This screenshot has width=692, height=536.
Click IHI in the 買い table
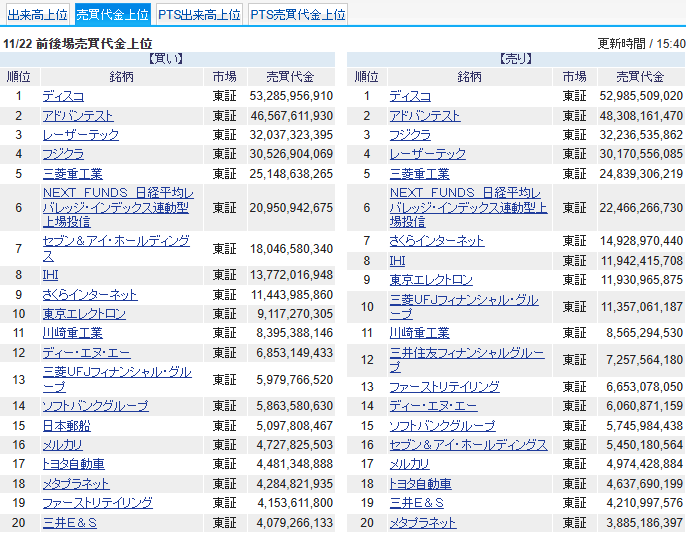tap(50, 275)
